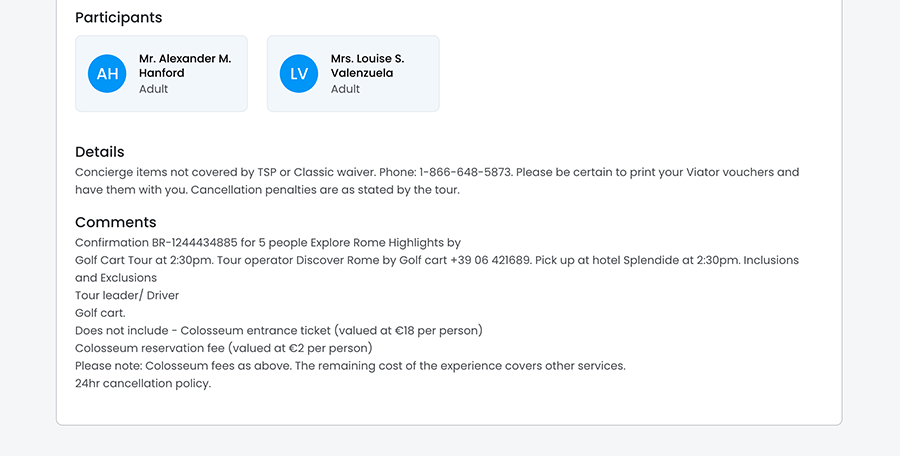Click the "Please note" Colosseum fees line
The height and width of the screenshot is (456, 900).
(350, 365)
